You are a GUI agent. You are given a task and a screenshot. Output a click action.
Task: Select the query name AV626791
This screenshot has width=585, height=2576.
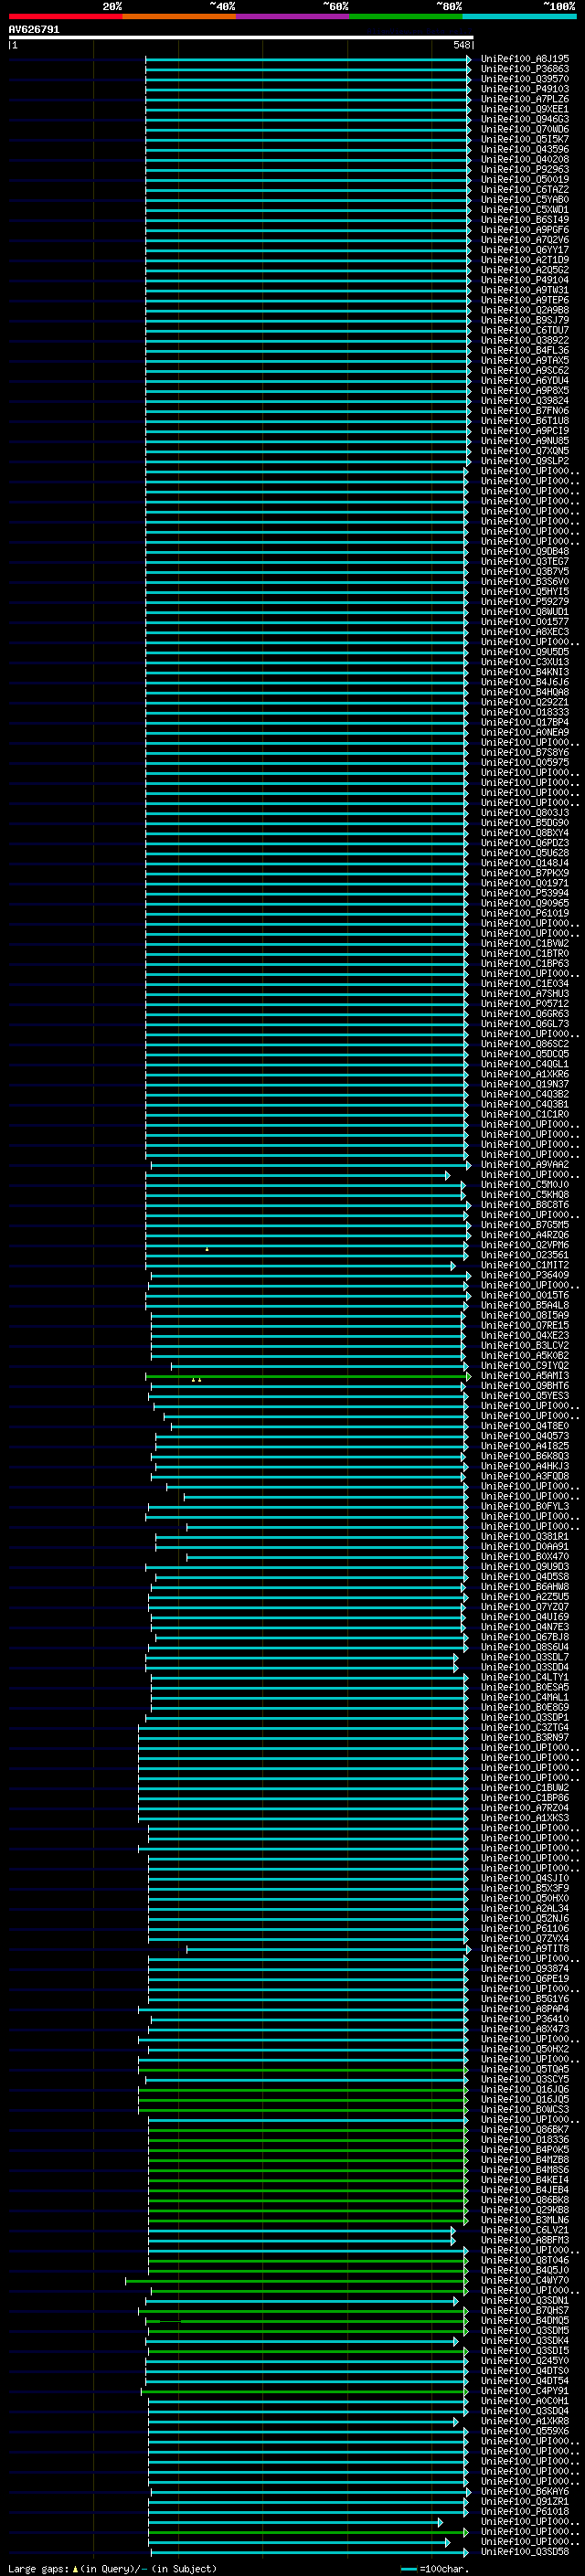click(34, 30)
